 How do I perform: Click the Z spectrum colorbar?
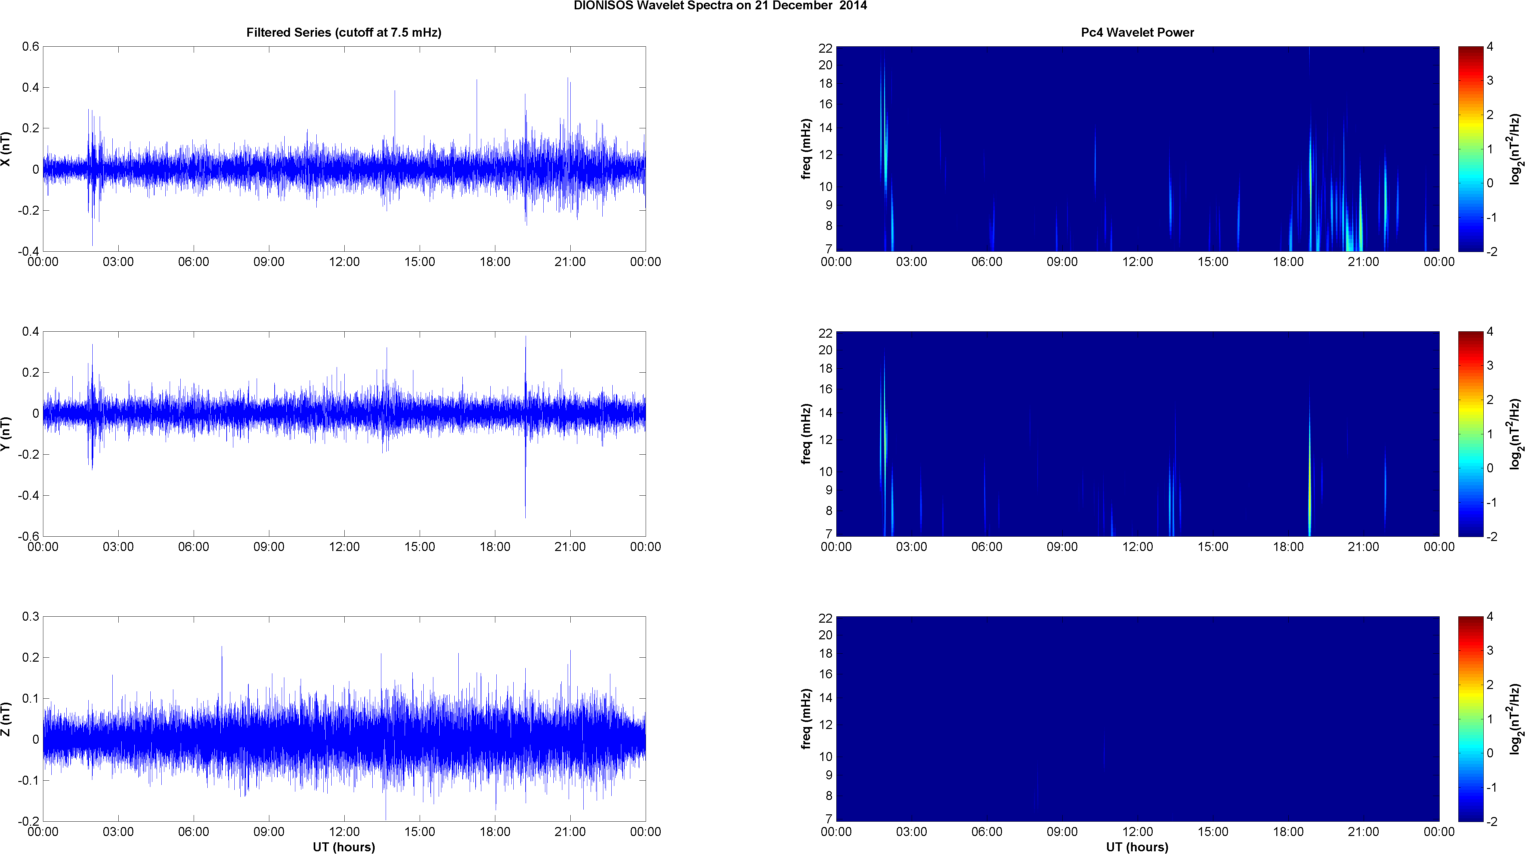click(x=1470, y=718)
